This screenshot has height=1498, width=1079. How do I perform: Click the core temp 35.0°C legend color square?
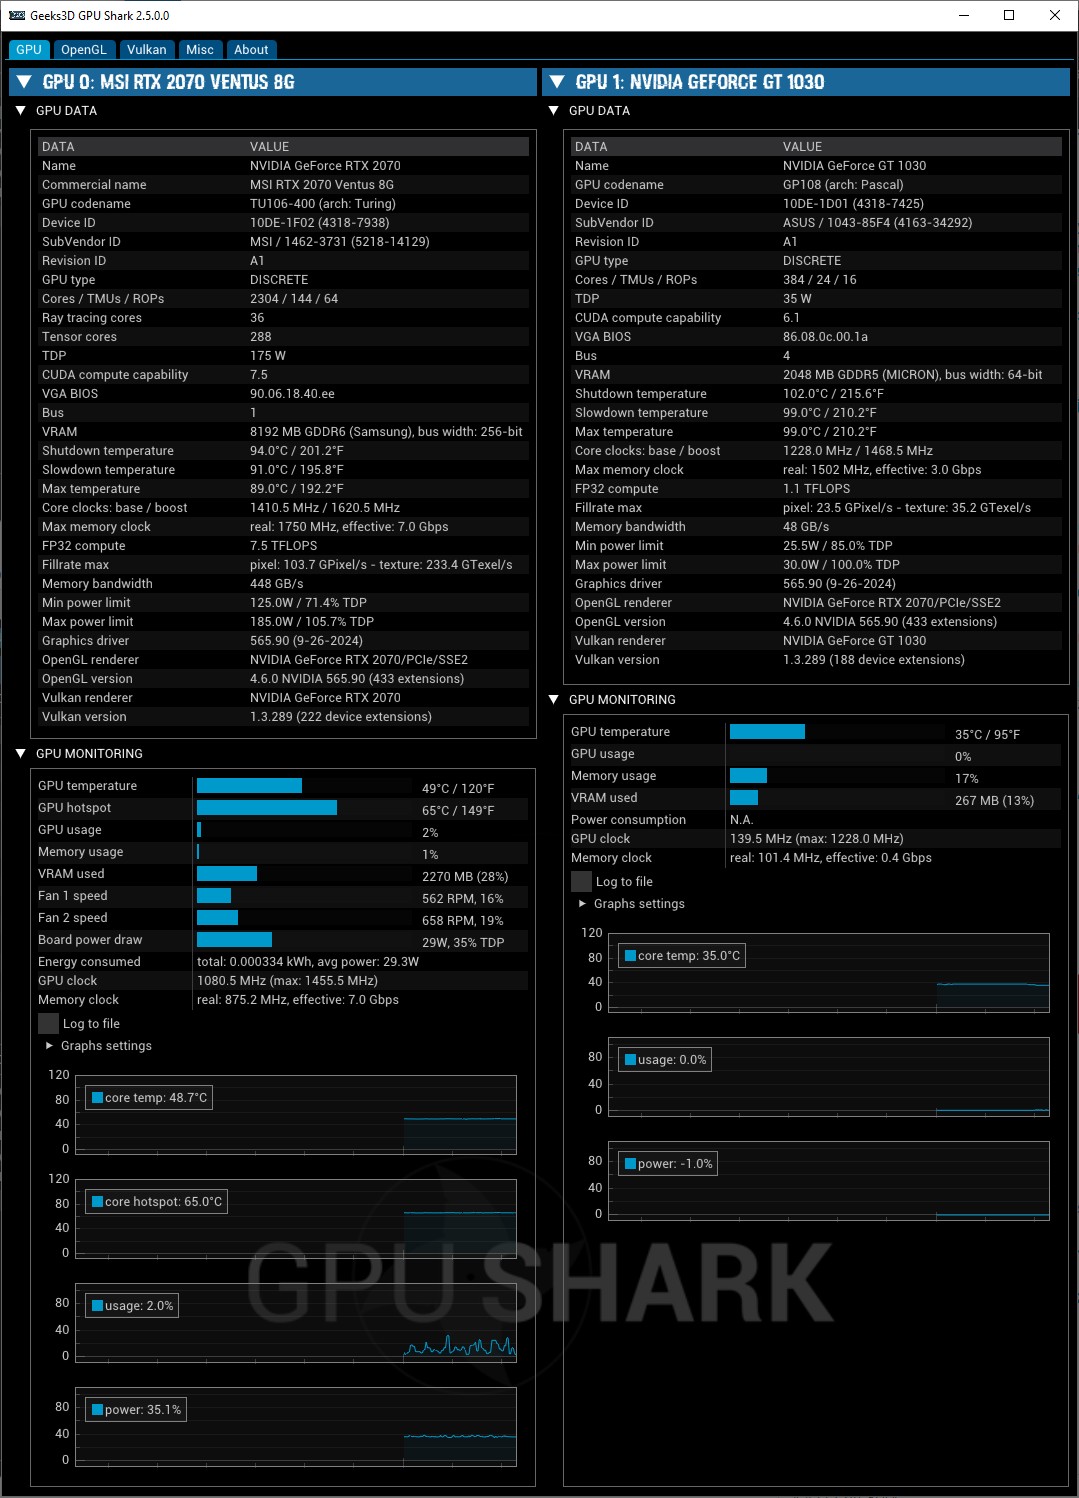tap(631, 956)
